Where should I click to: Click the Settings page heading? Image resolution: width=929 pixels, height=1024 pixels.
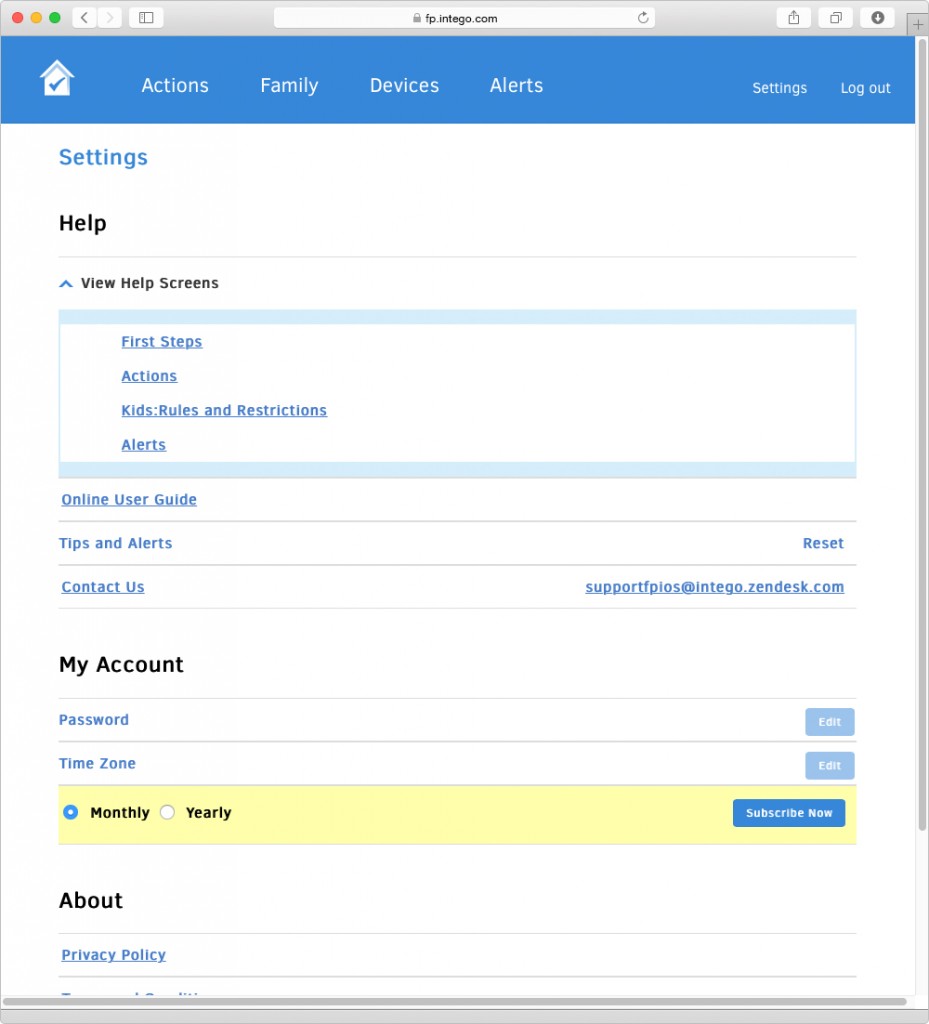(103, 157)
